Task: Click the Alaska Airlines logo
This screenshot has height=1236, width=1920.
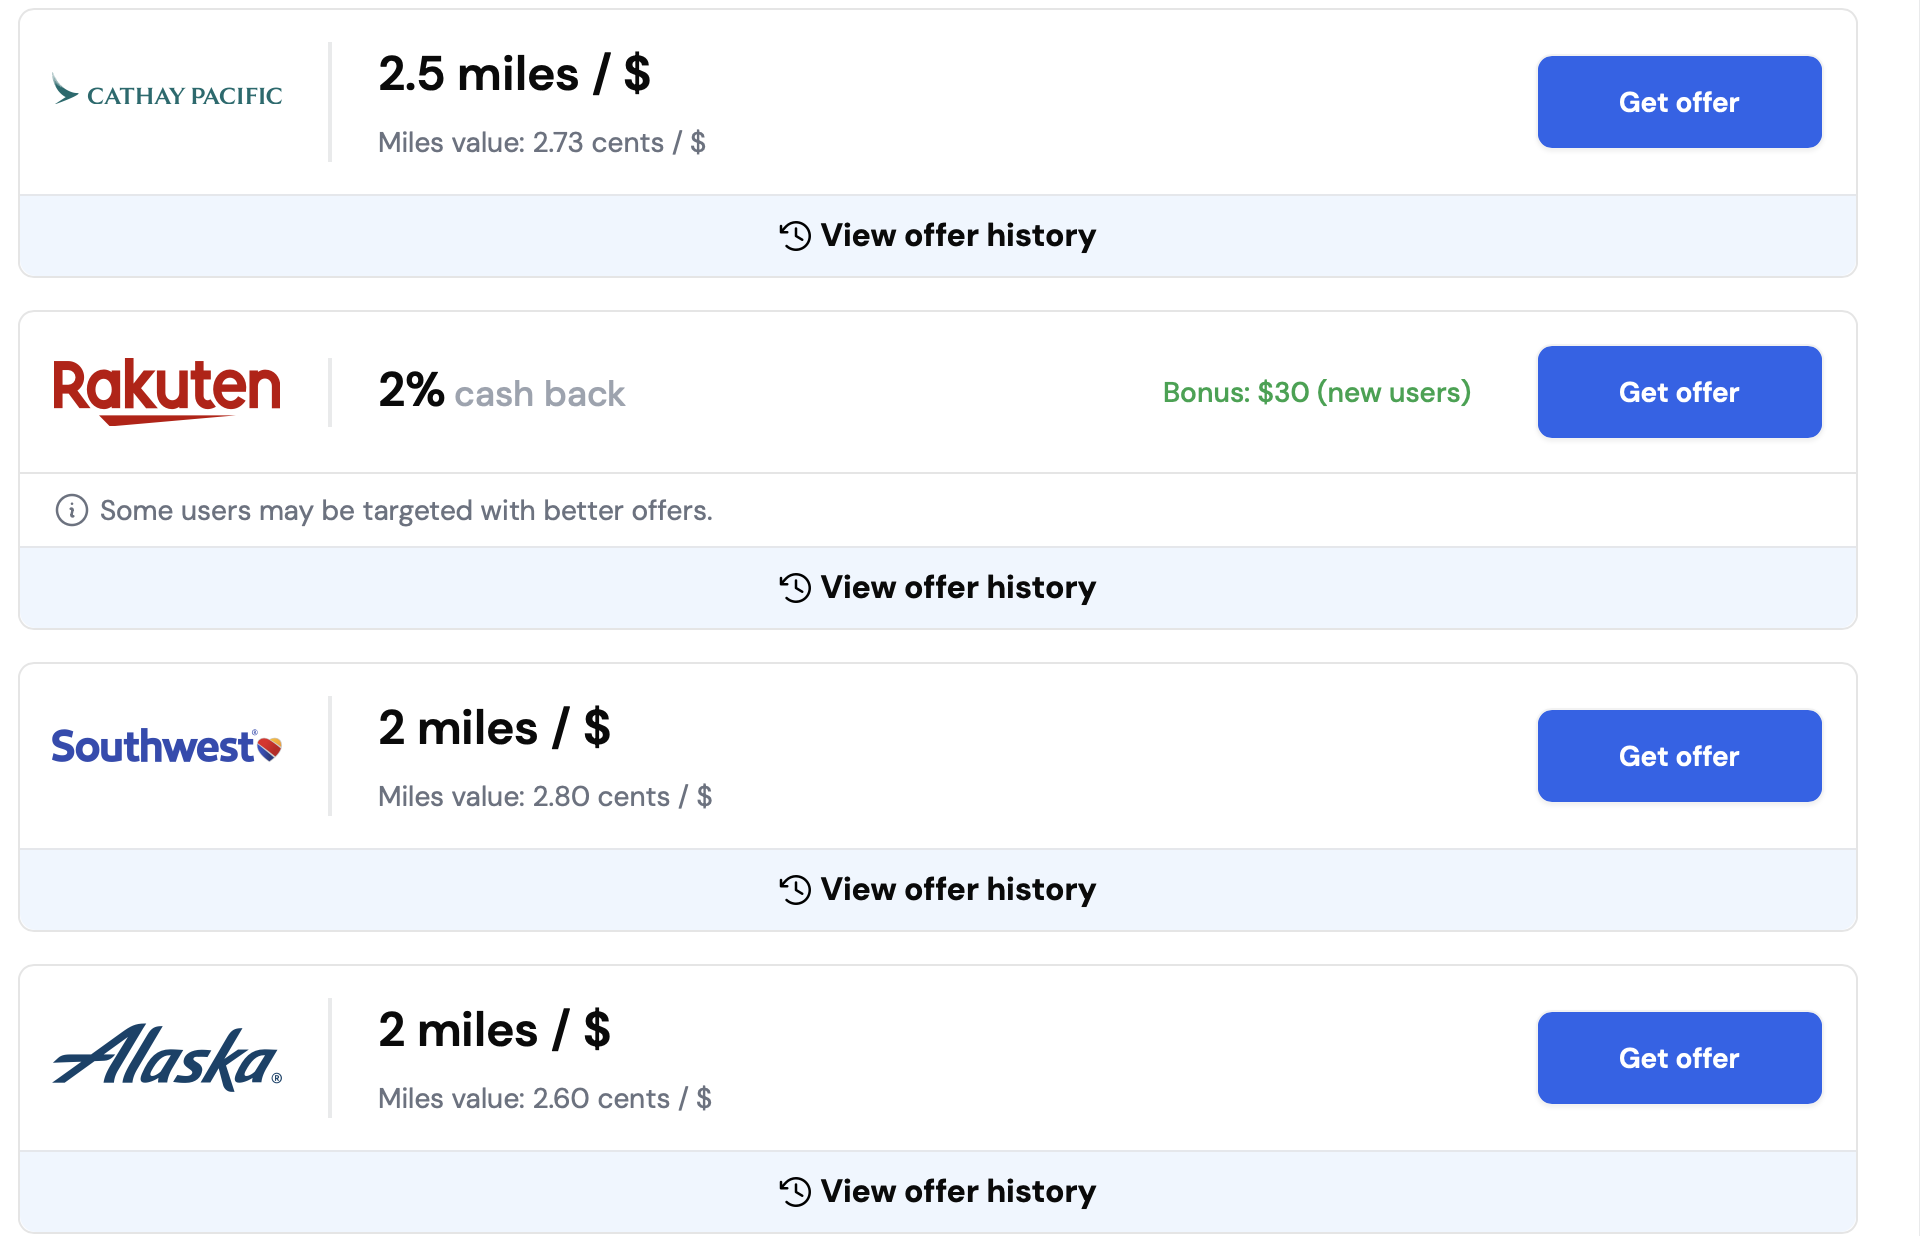Action: point(167,1057)
